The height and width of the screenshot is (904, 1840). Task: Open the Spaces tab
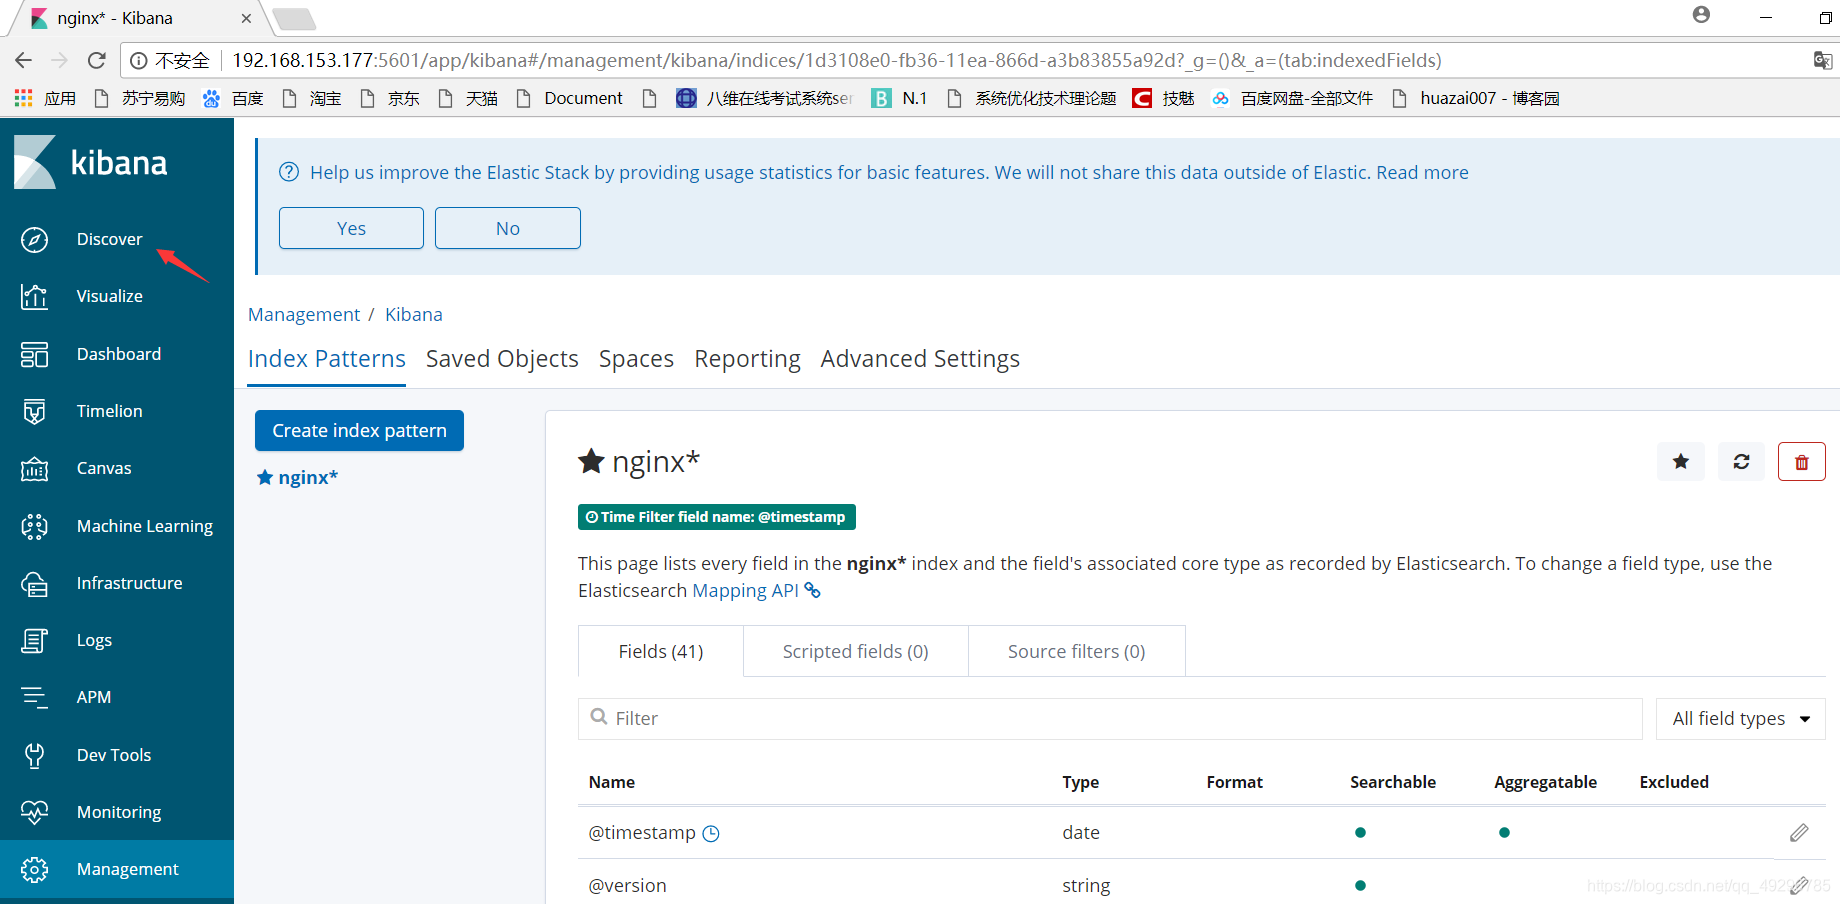[636, 359]
